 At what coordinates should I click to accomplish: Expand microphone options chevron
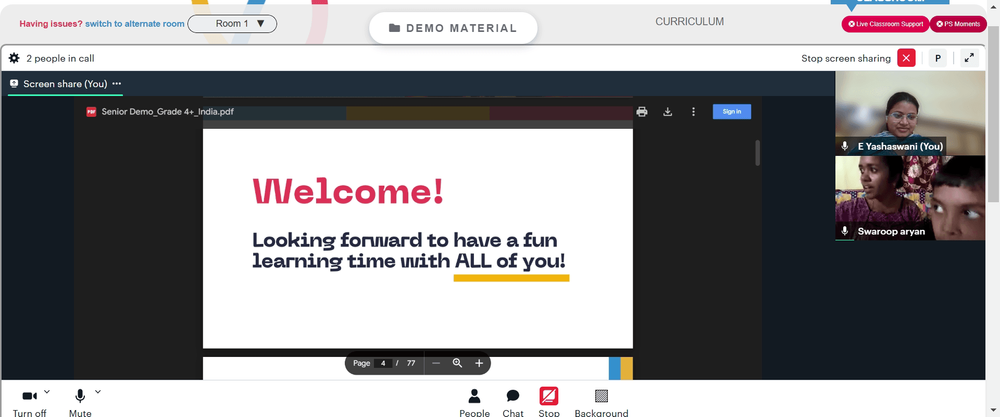(98, 392)
